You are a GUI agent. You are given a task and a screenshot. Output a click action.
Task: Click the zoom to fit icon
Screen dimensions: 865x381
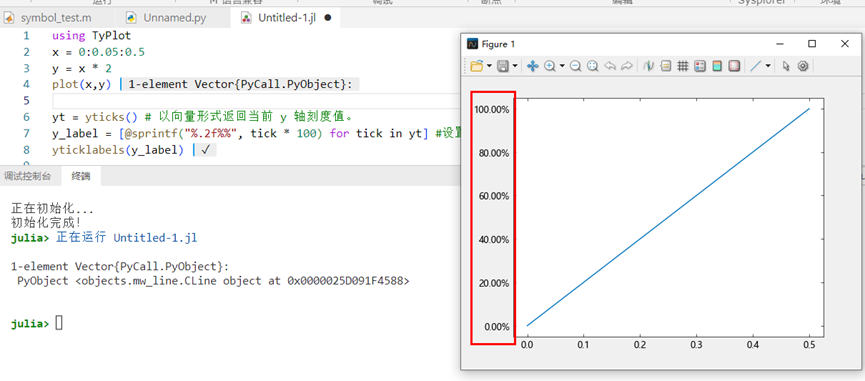592,66
